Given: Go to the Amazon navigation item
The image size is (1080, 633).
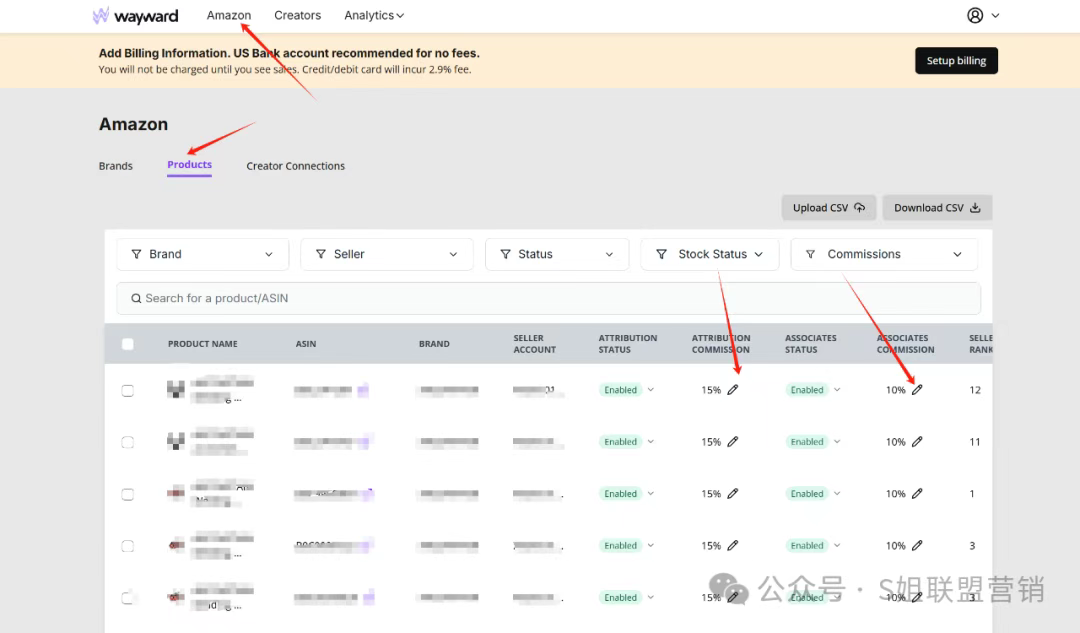Looking at the screenshot, I should point(229,15).
